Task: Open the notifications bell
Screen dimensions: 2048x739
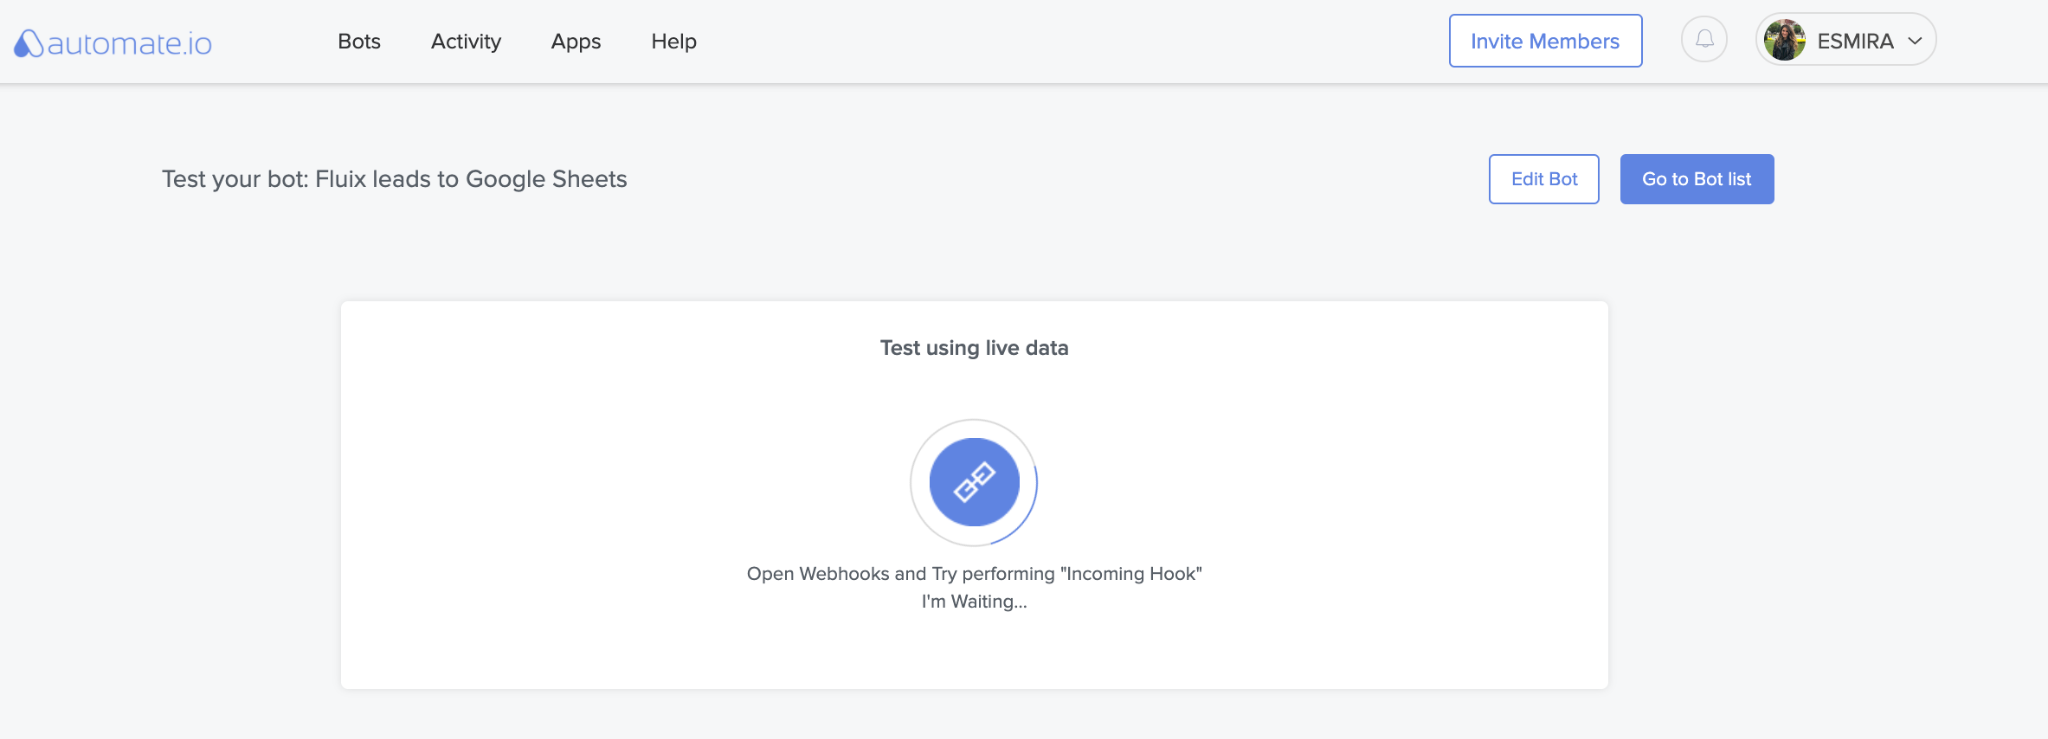Action: click(1704, 40)
